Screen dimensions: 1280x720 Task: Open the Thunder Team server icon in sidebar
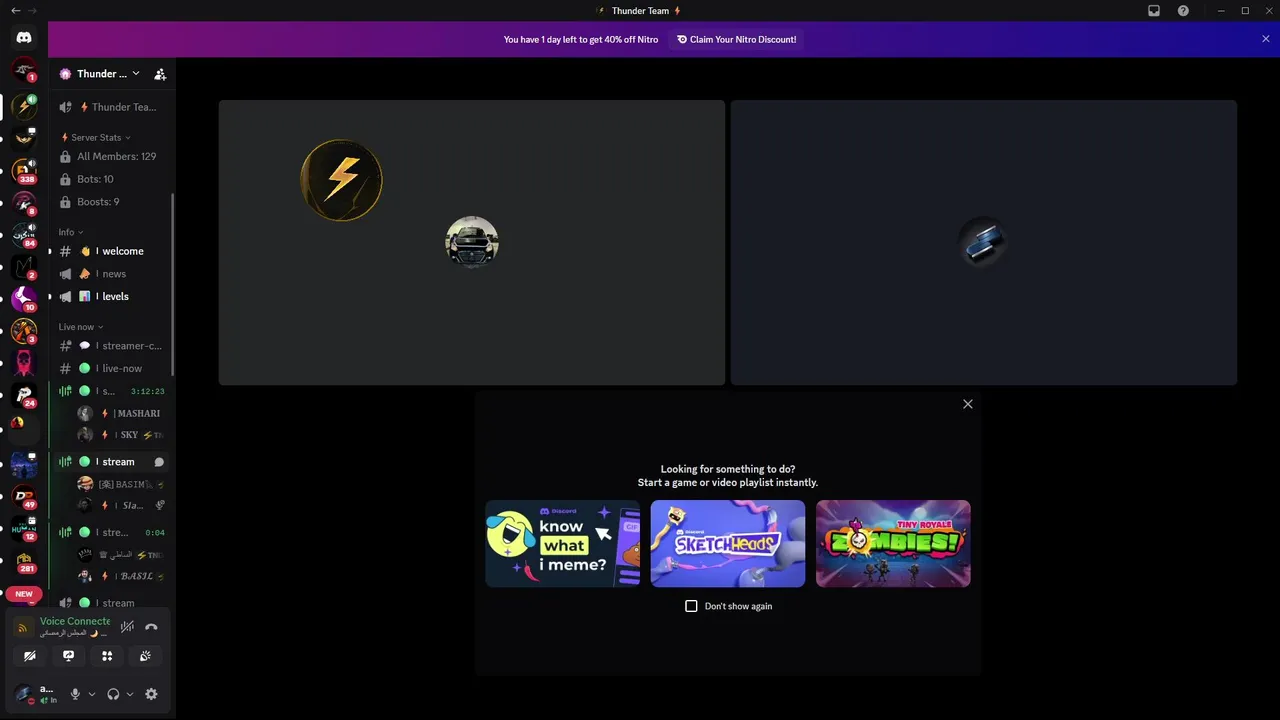tap(24, 106)
